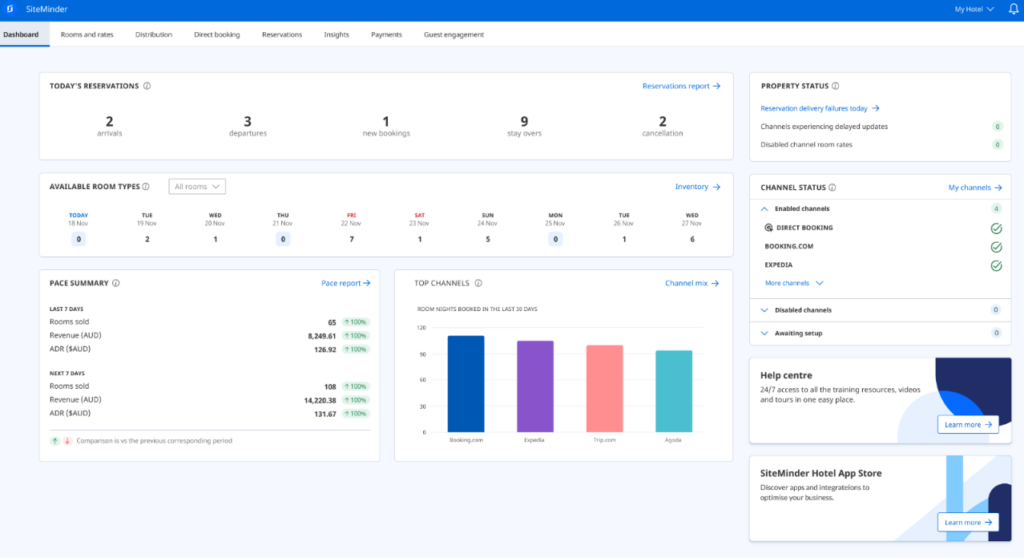1024x558 pixels.
Task: Expand More channels list
Action: pyautogui.click(x=793, y=283)
